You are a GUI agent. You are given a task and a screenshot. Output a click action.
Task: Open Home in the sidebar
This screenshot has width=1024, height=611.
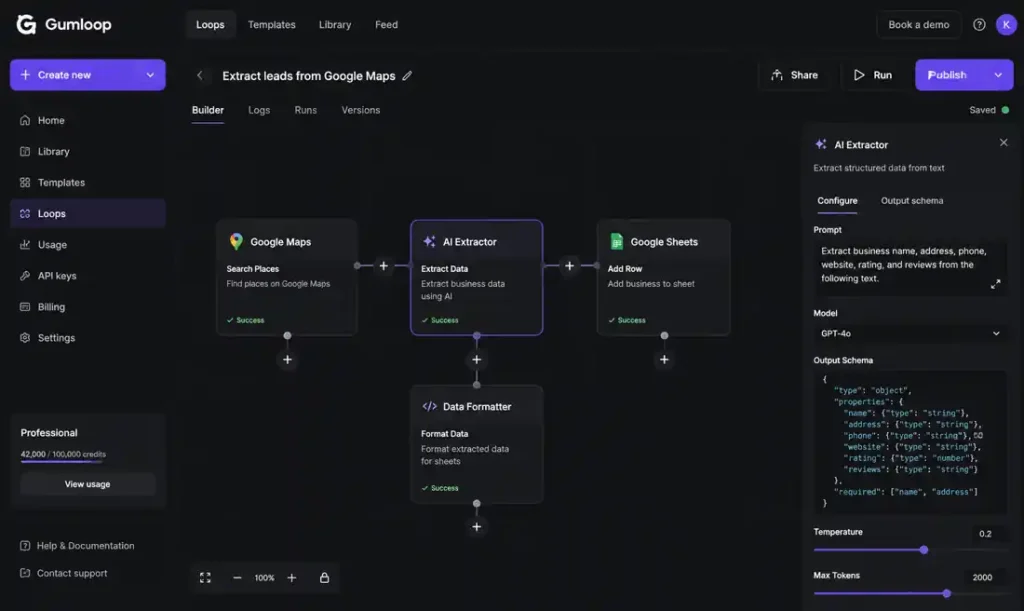click(x=88, y=120)
